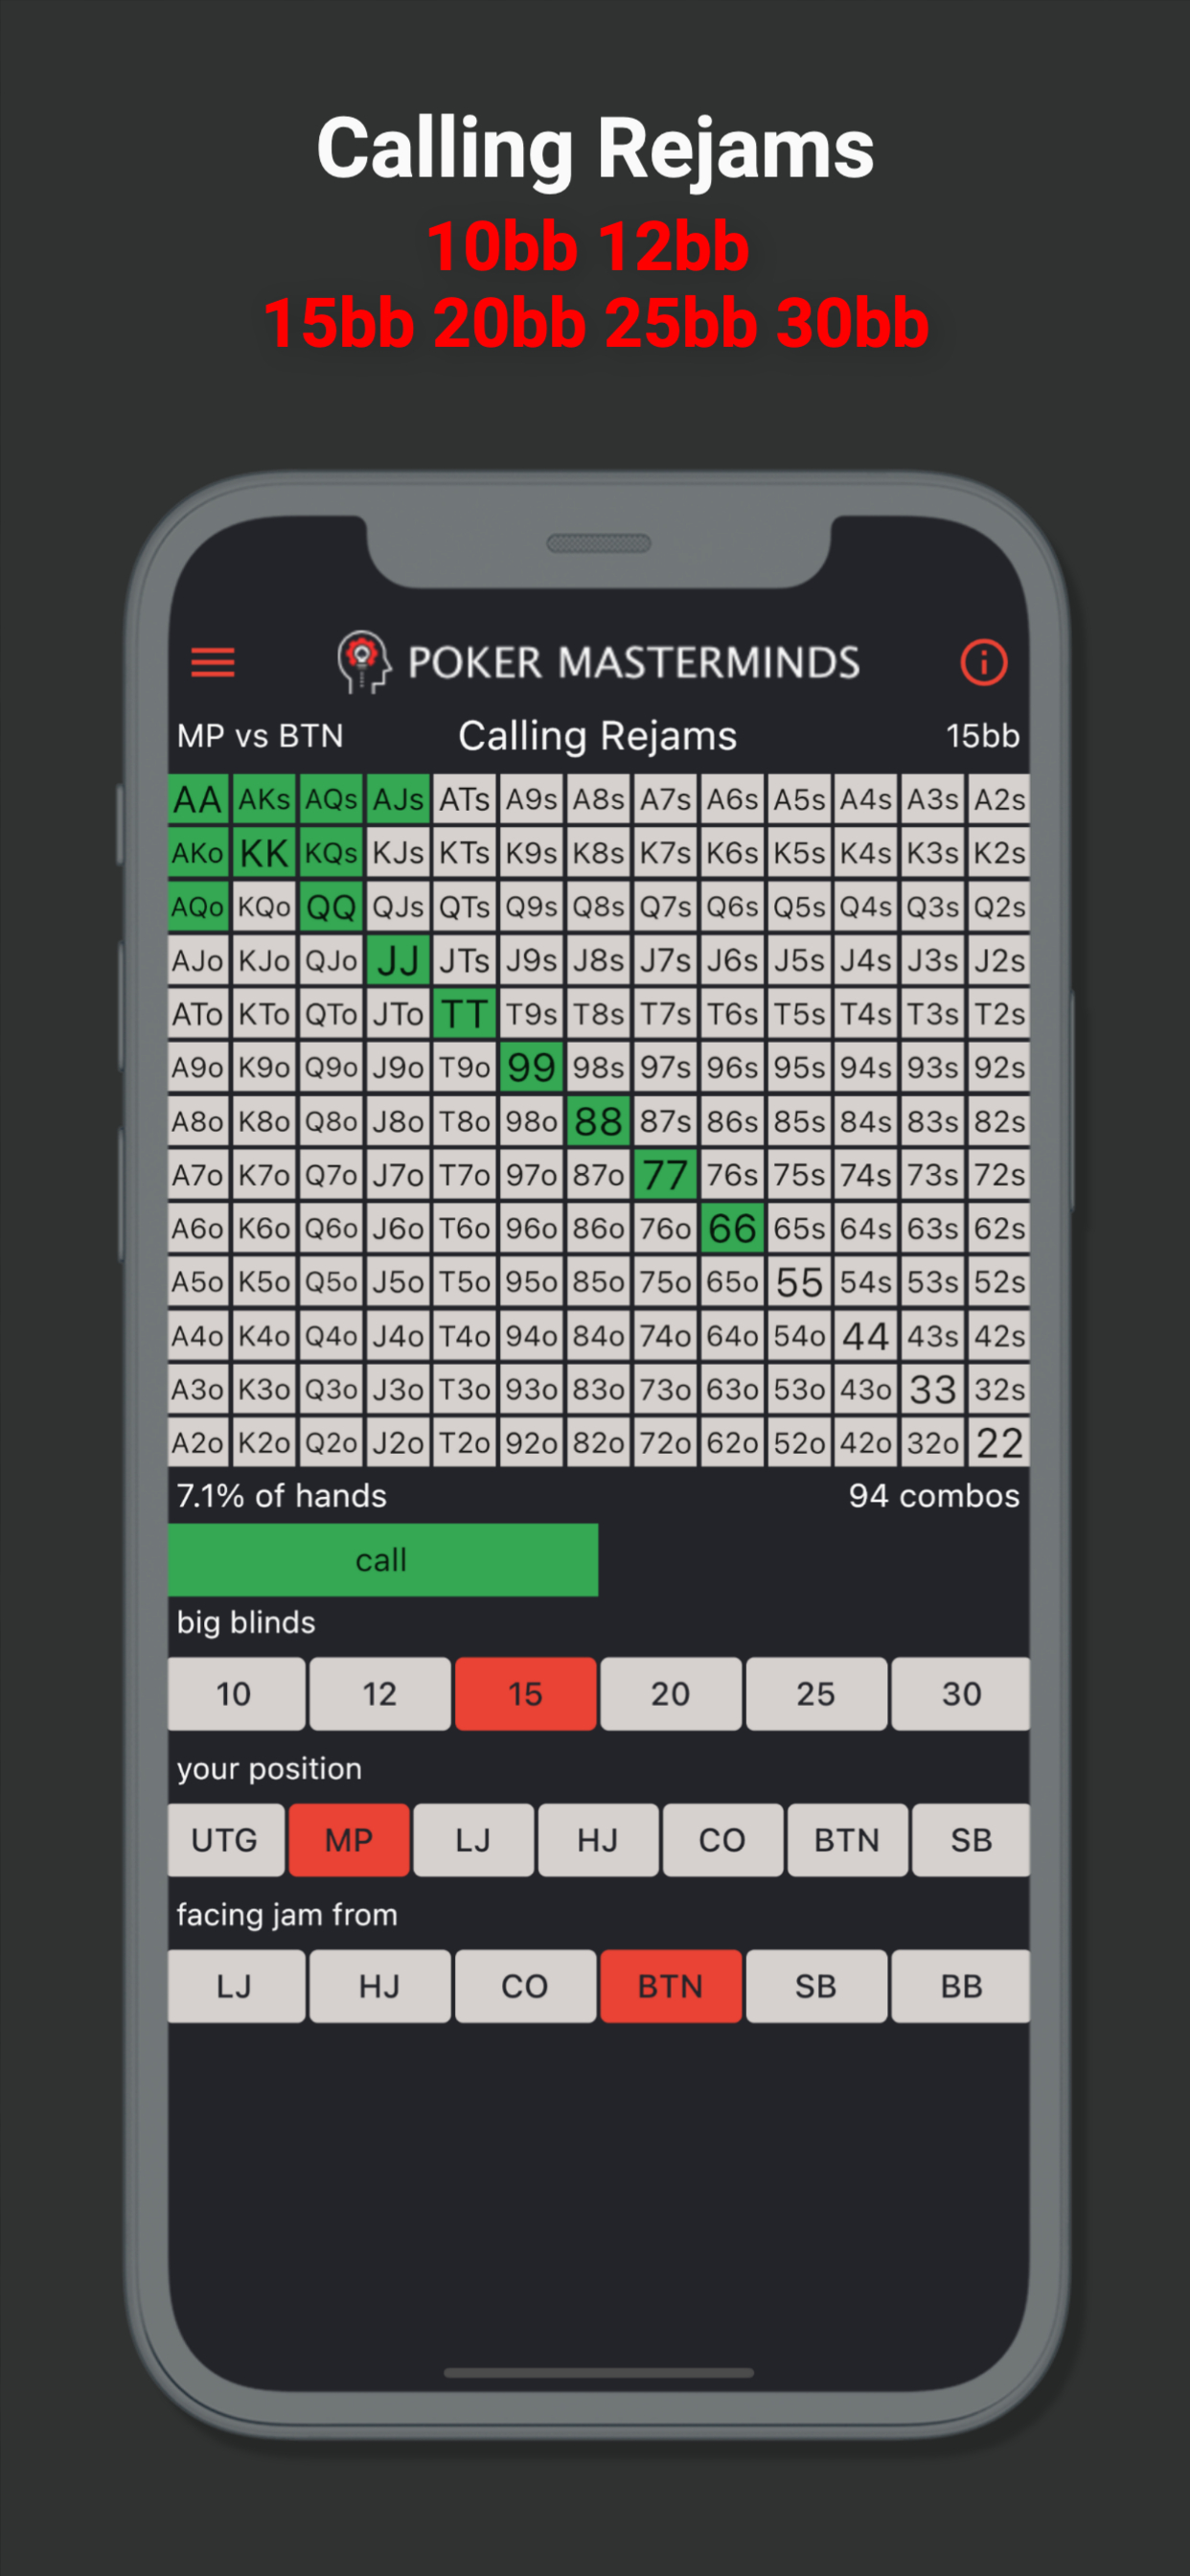The image size is (1190, 2576).
Task: Tap the AQs hand cell
Action: click(331, 799)
